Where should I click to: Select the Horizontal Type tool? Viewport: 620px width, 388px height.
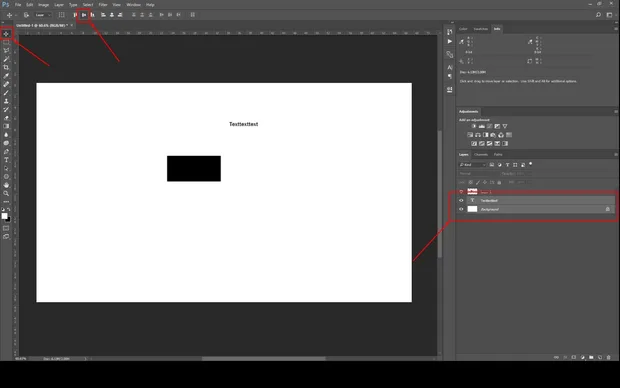pos(6,160)
